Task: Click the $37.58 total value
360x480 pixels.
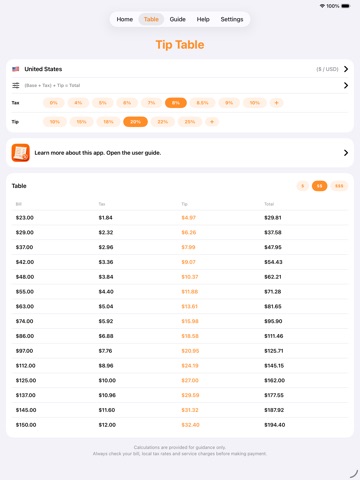Action: tap(273, 232)
